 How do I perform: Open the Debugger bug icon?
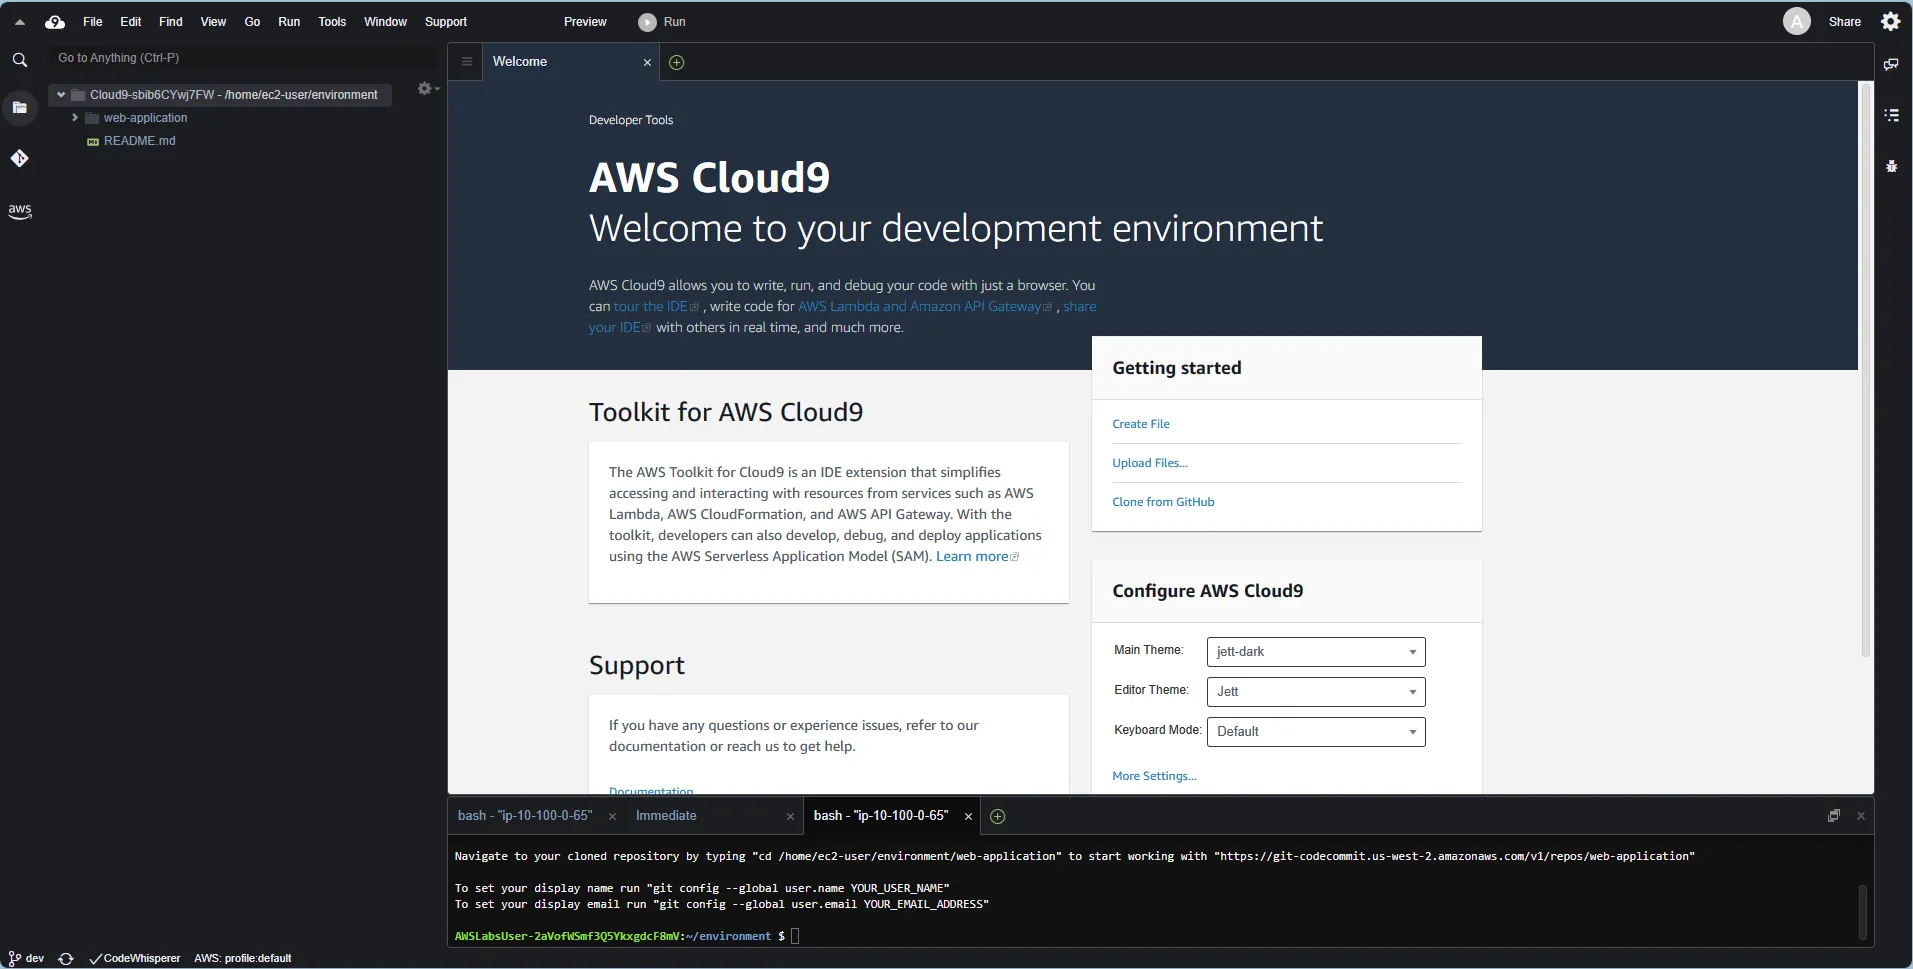point(1891,166)
